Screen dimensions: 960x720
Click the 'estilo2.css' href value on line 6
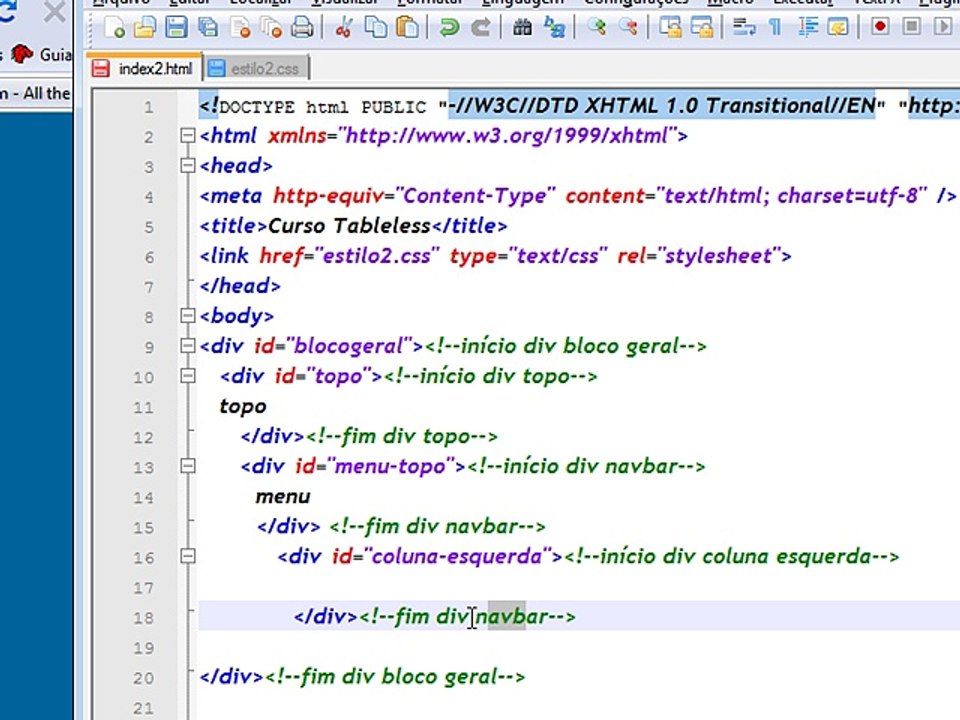377,256
